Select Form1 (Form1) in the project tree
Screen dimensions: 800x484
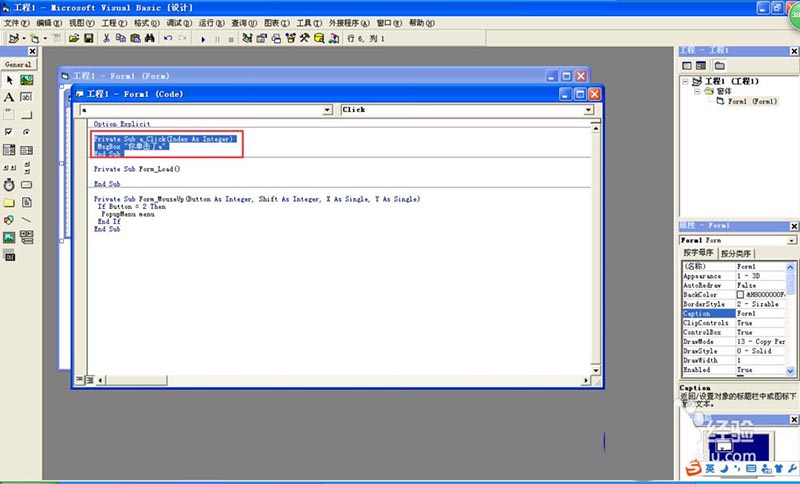click(x=752, y=101)
